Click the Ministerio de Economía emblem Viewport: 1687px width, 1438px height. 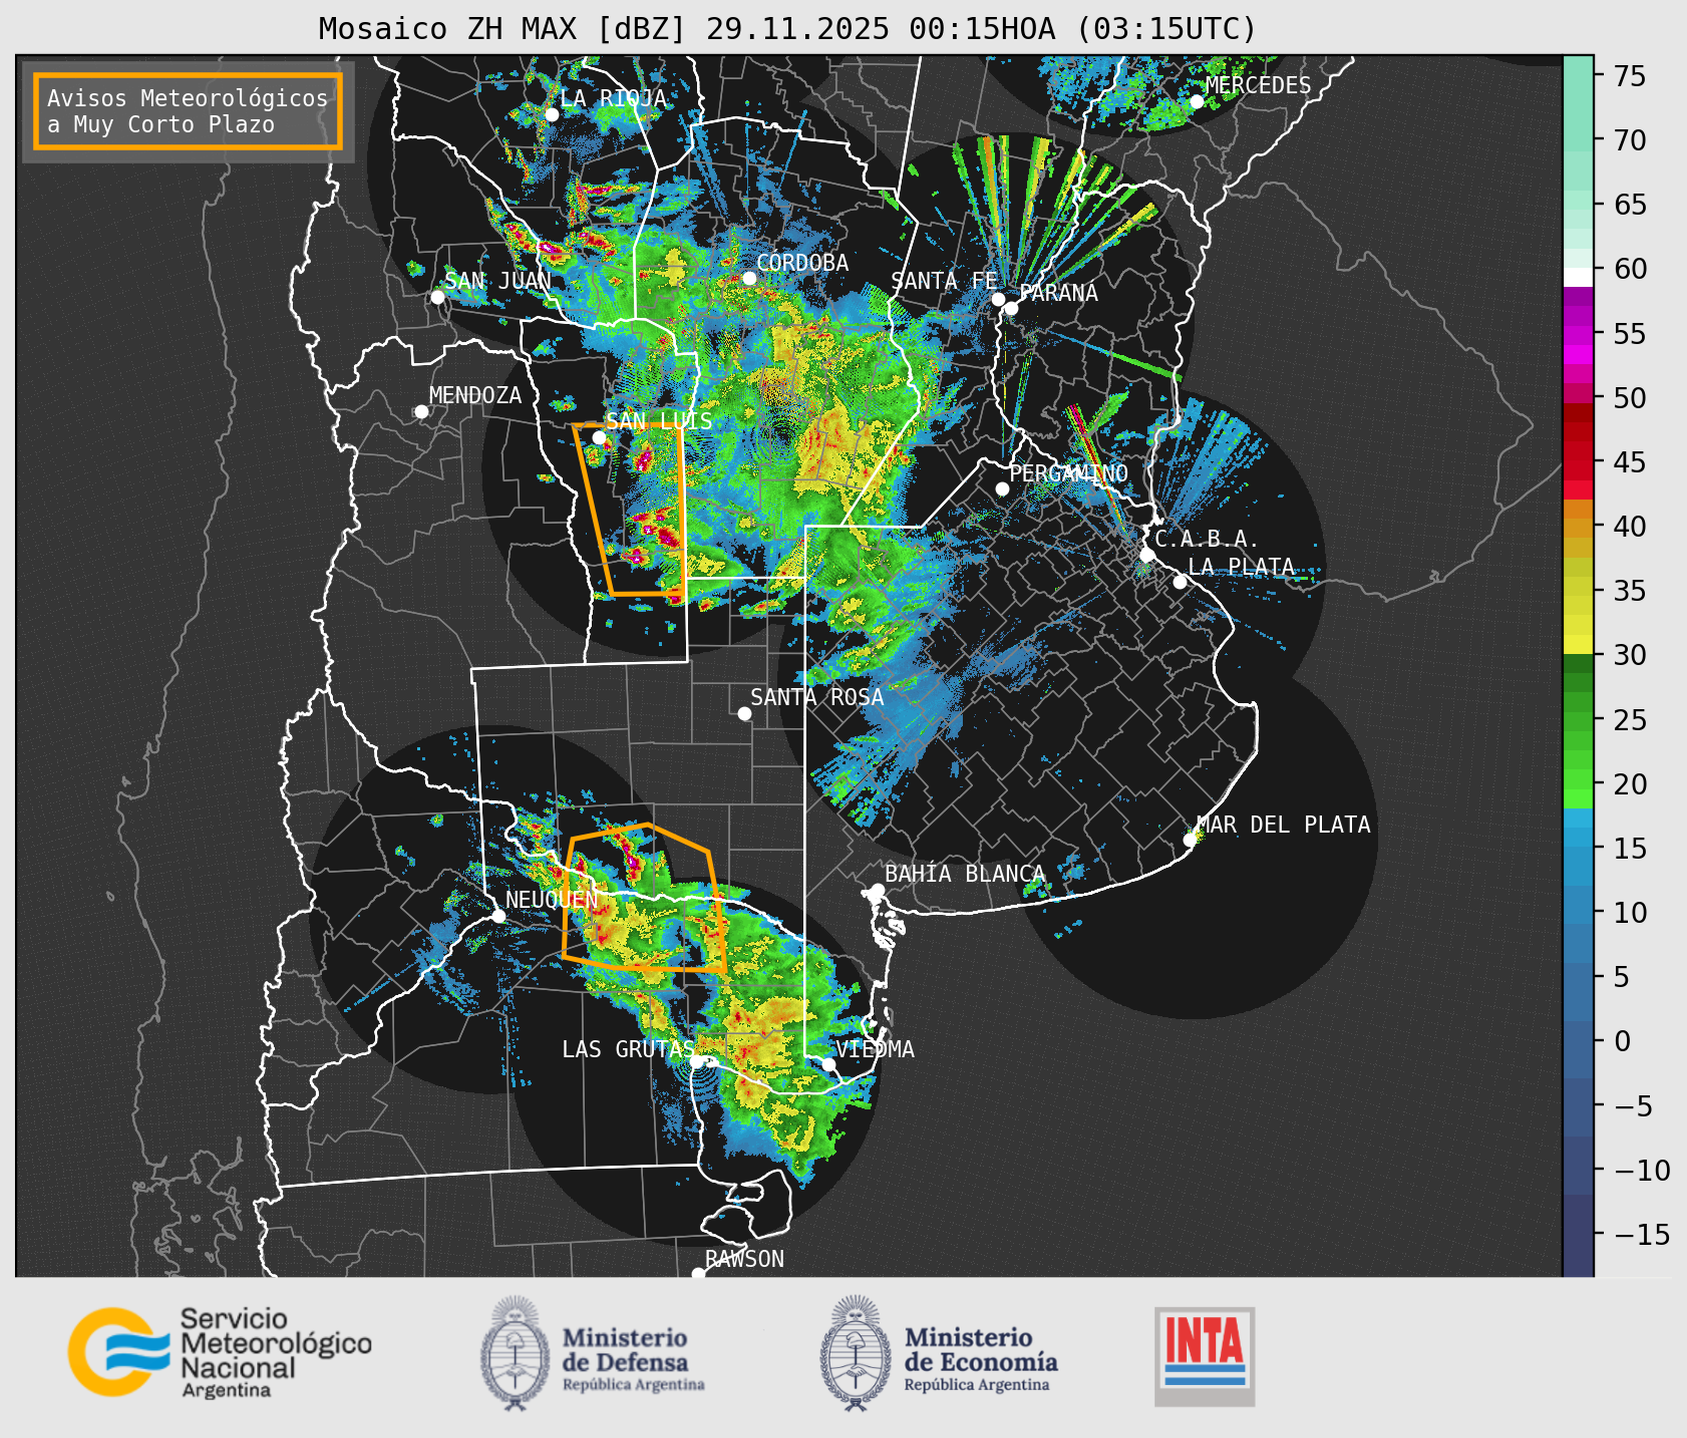click(x=856, y=1353)
